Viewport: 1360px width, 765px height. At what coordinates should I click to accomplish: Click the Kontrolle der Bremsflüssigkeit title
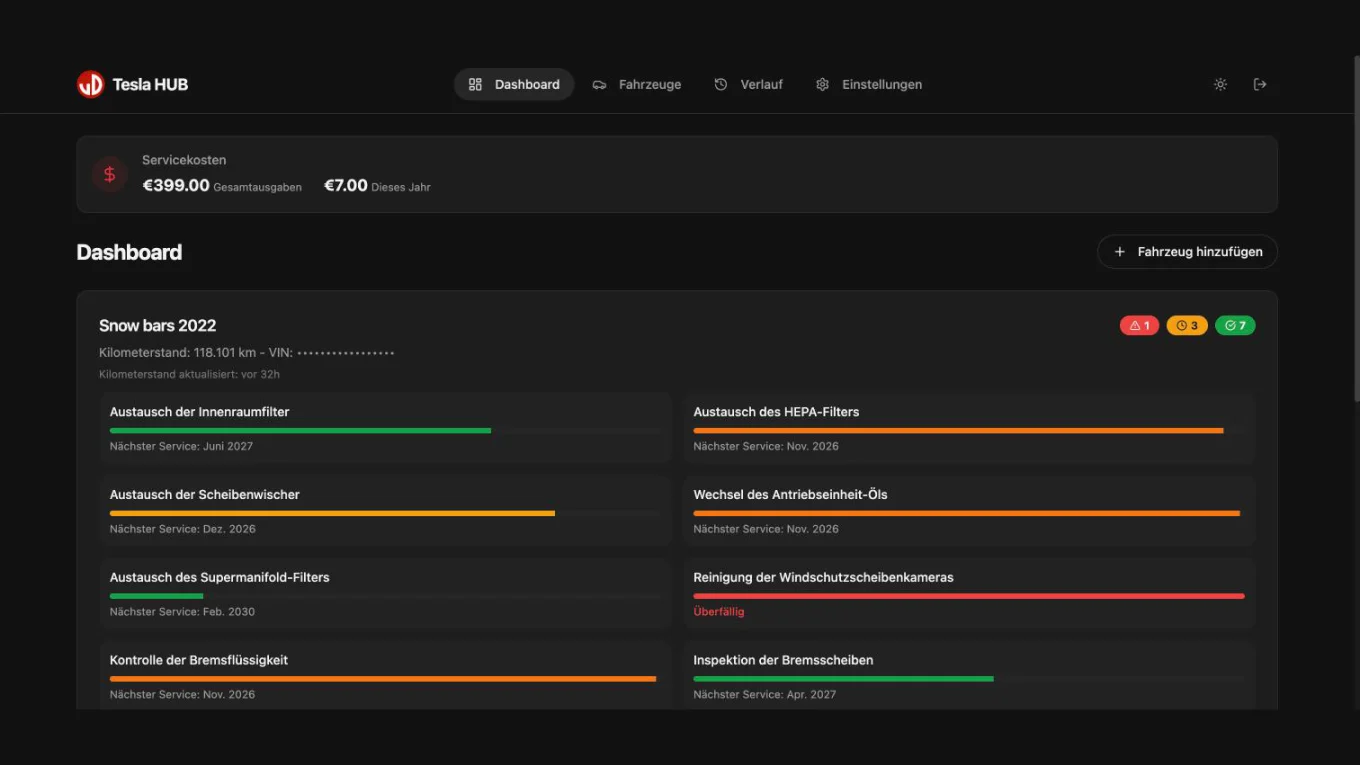click(x=199, y=660)
